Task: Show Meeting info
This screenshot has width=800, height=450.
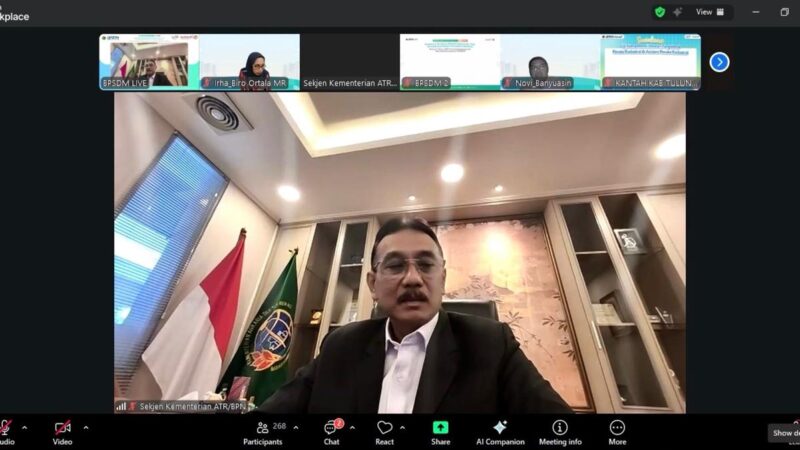Action: (x=560, y=432)
